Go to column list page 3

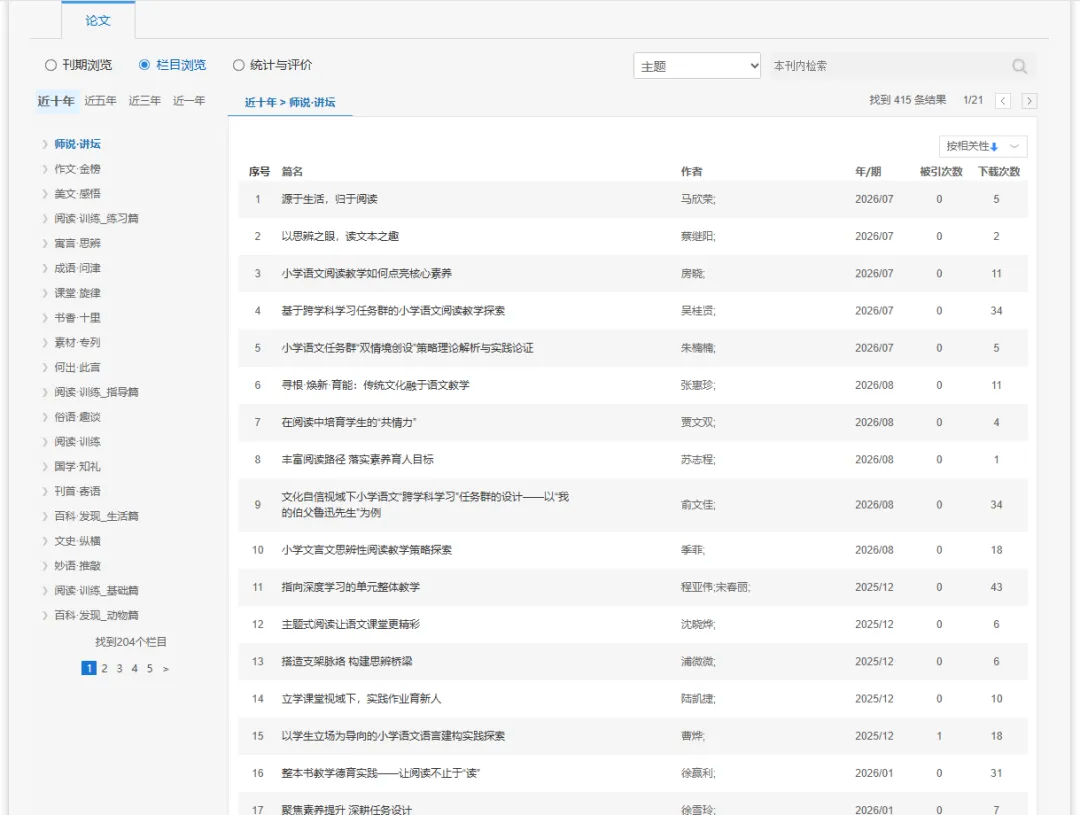[x=119, y=668]
